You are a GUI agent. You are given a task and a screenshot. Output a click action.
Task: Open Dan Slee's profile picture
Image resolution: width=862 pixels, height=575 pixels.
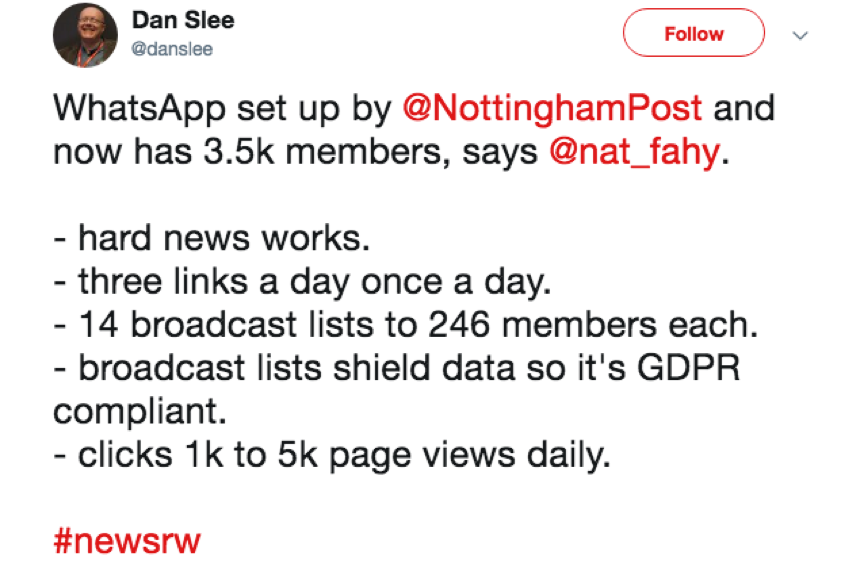coord(85,35)
